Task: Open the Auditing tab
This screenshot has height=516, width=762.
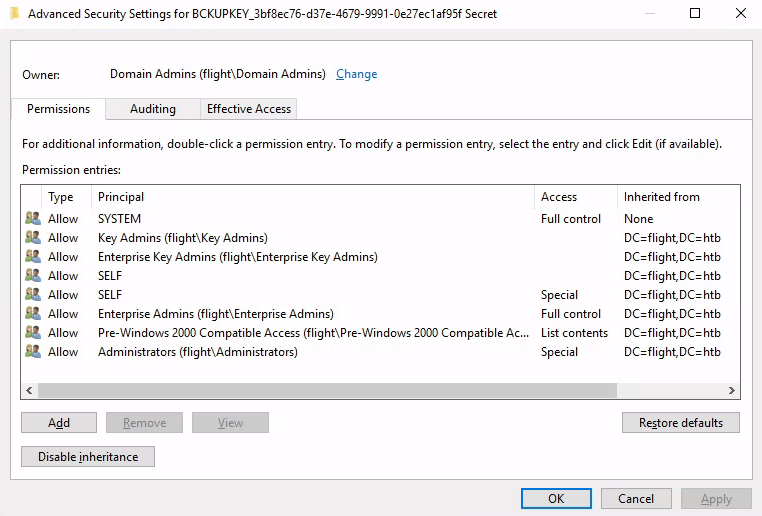Action: (153, 109)
